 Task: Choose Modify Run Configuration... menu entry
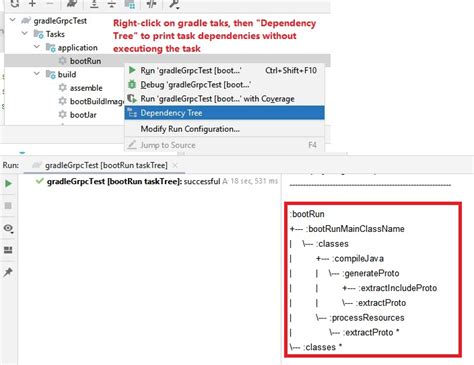click(224, 129)
